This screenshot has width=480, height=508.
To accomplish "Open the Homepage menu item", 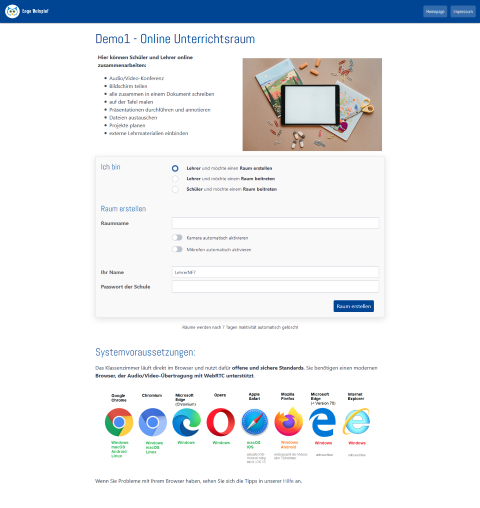I will click(x=435, y=11).
